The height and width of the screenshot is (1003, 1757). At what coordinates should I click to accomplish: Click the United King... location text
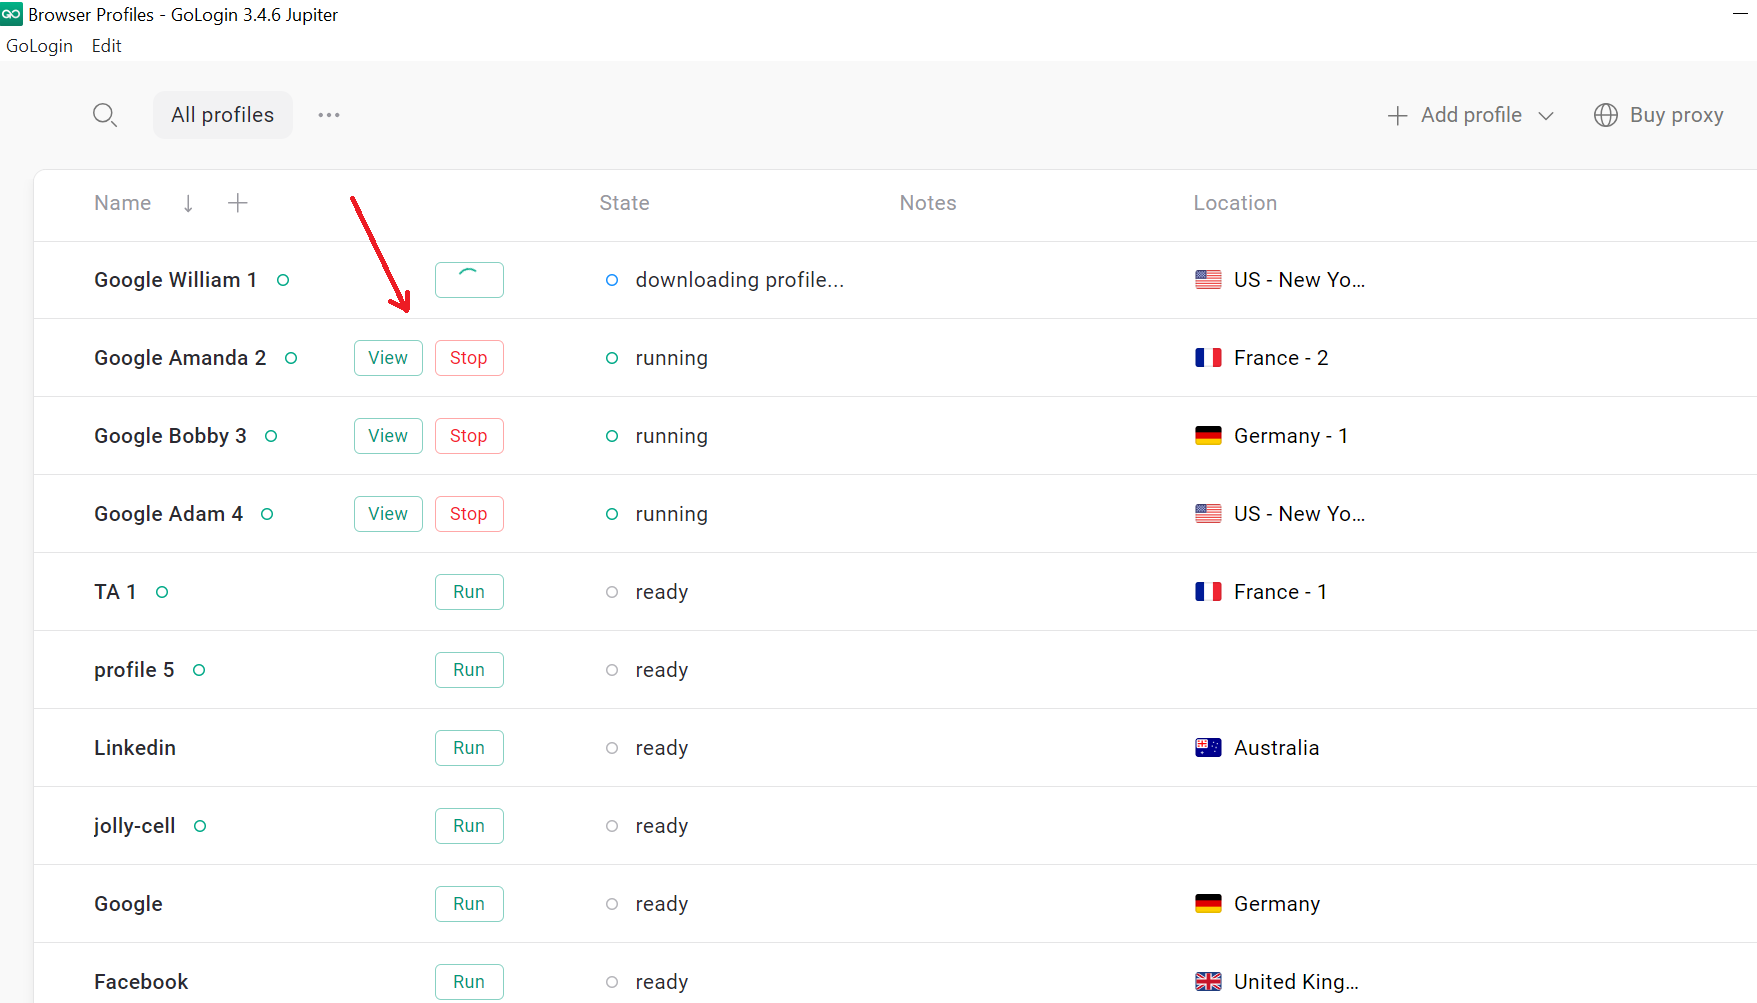(x=1296, y=982)
